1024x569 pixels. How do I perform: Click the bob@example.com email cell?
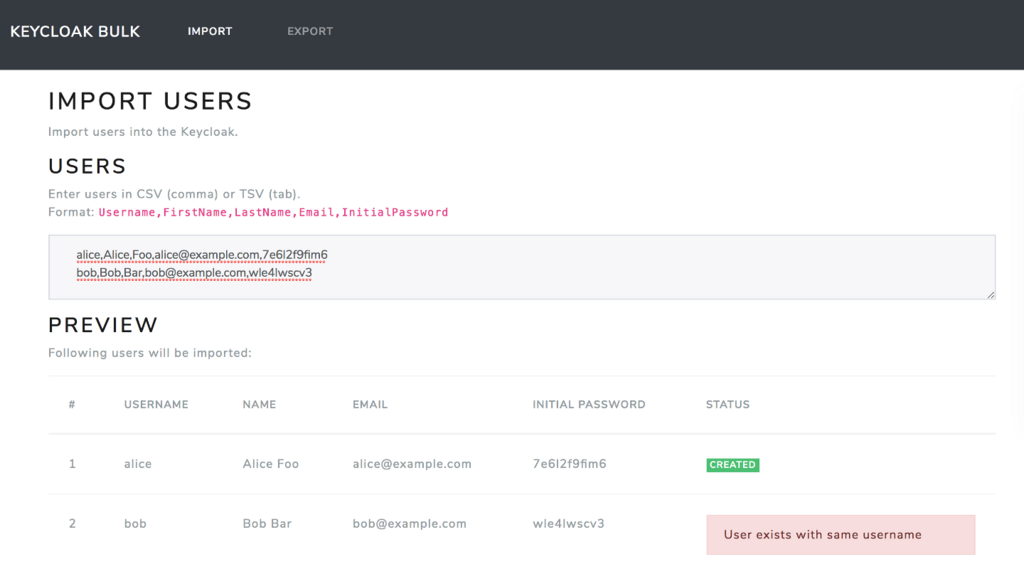409,523
